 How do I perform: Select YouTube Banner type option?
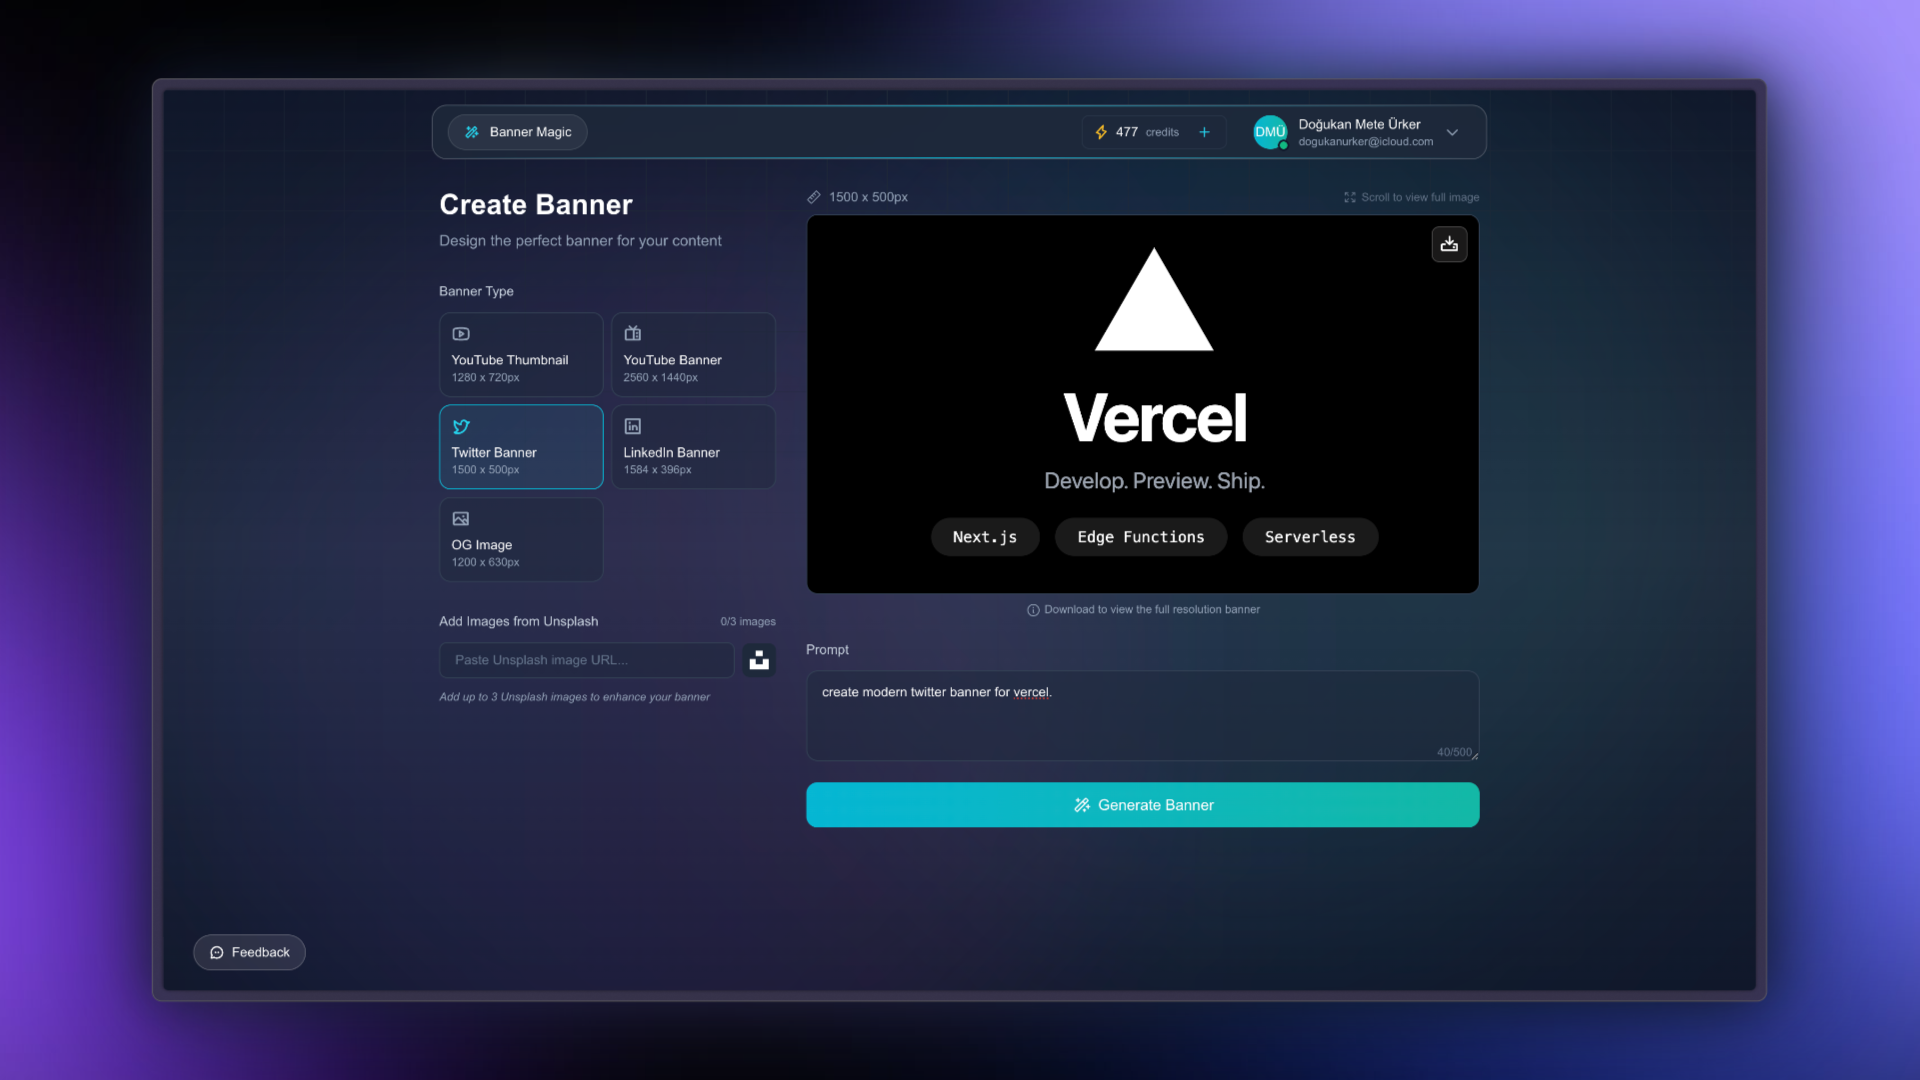(693, 355)
